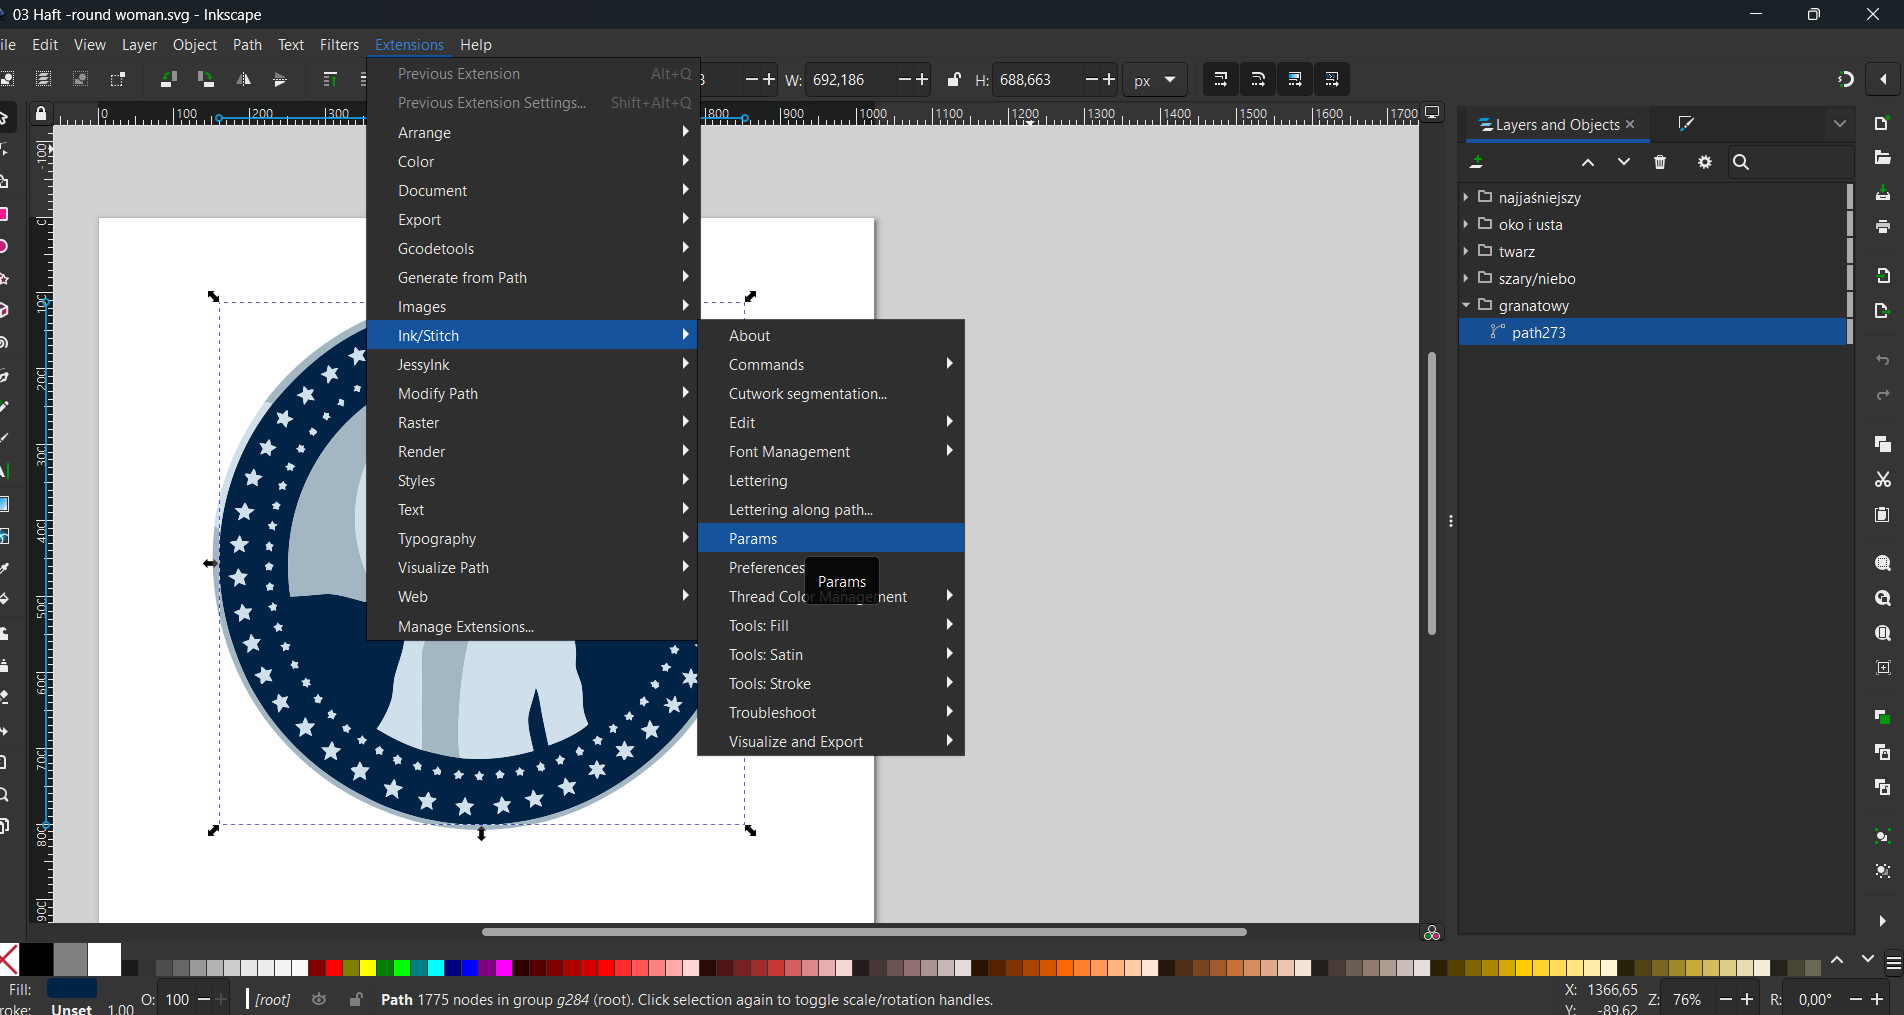Toggle scale stroke width with object
This screenshot has width=1904, height=1015.
(x=1220, y=79)
